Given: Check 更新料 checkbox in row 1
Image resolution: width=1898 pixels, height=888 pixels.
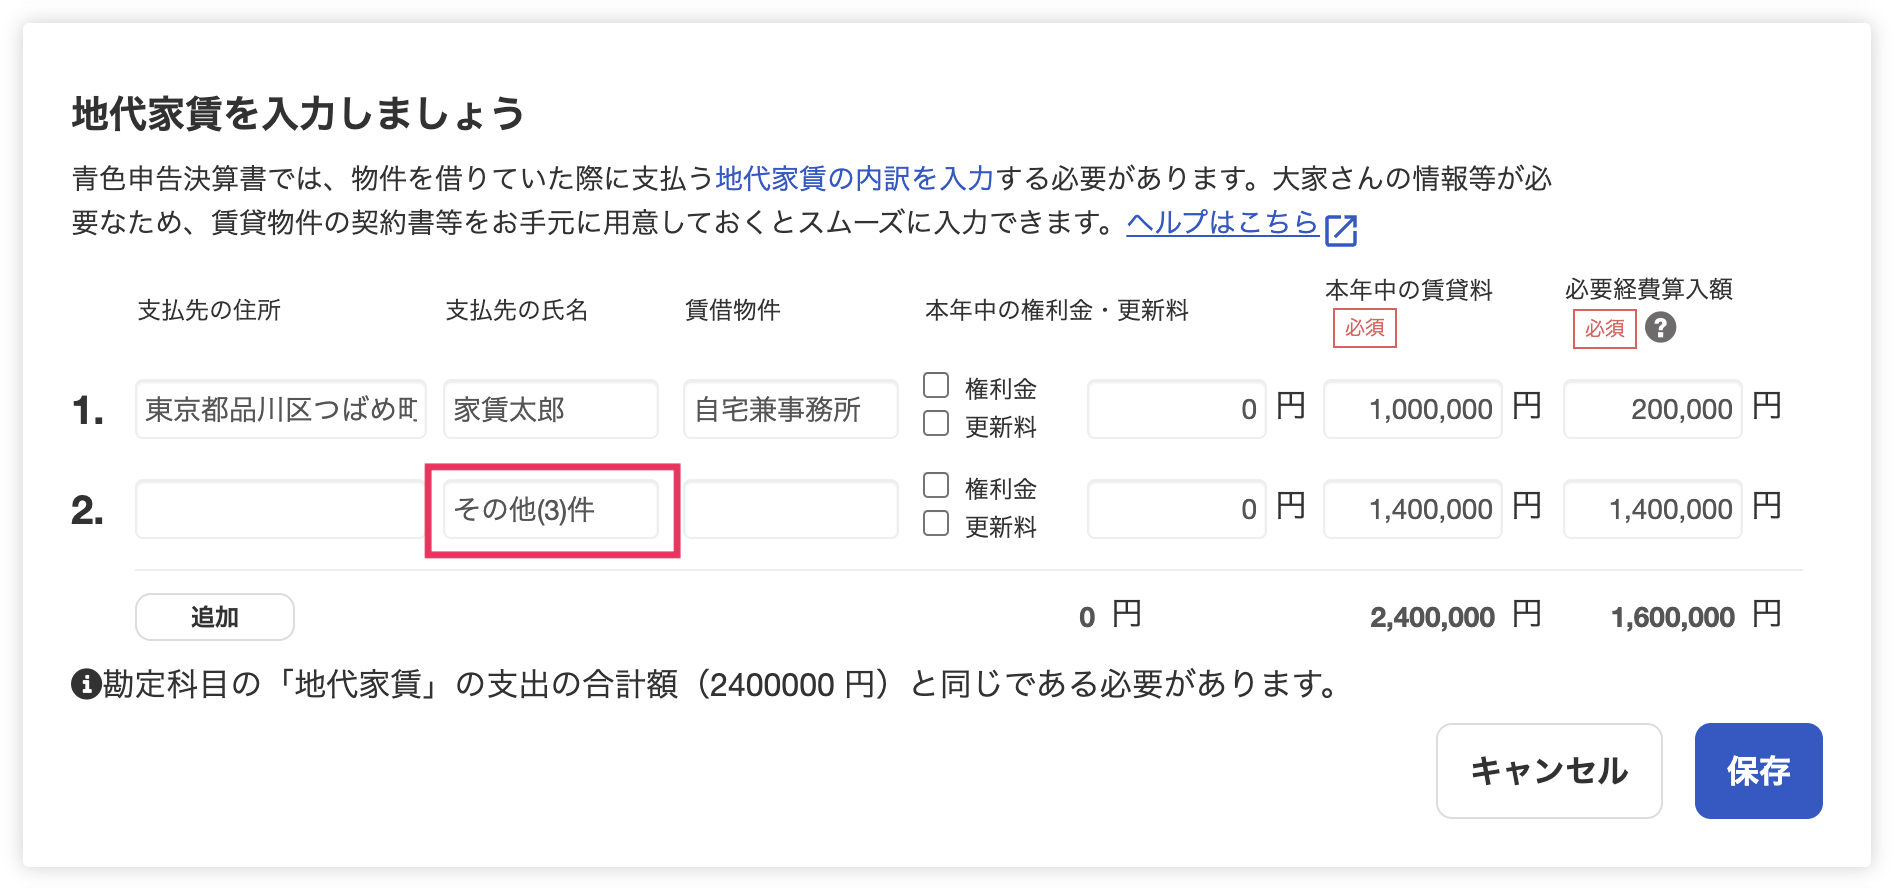Looking at the screenshot, I should point(936,424).
